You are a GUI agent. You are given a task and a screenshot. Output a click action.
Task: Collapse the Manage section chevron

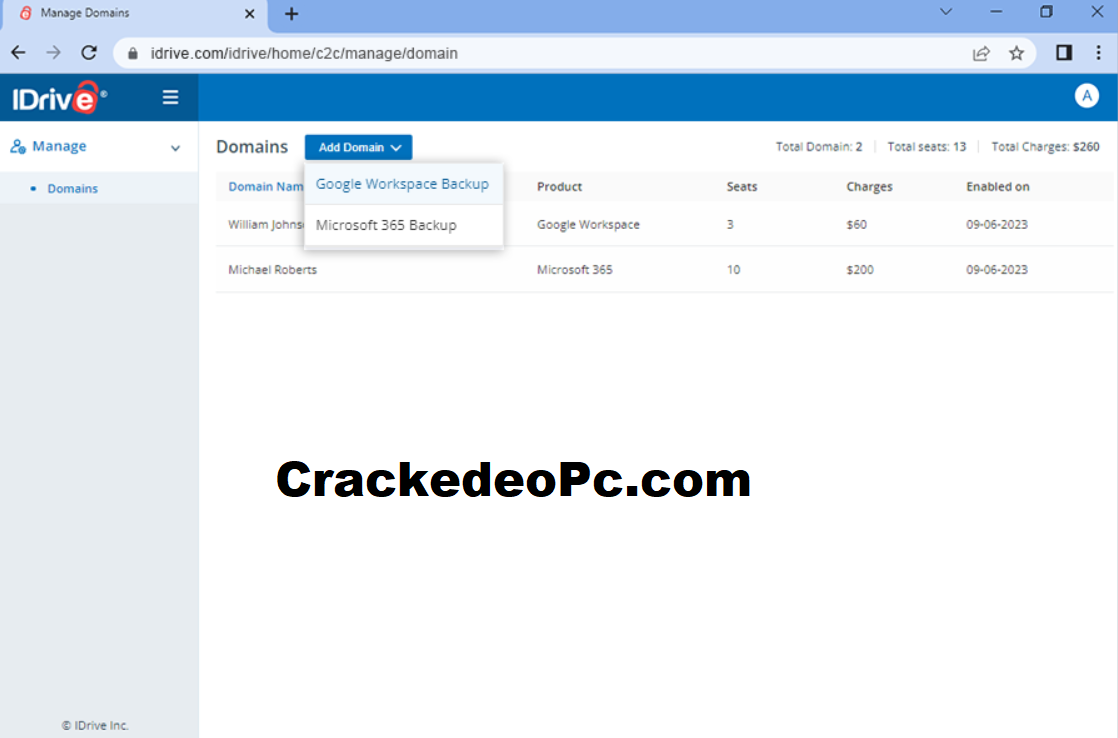[x=175, y=148]
